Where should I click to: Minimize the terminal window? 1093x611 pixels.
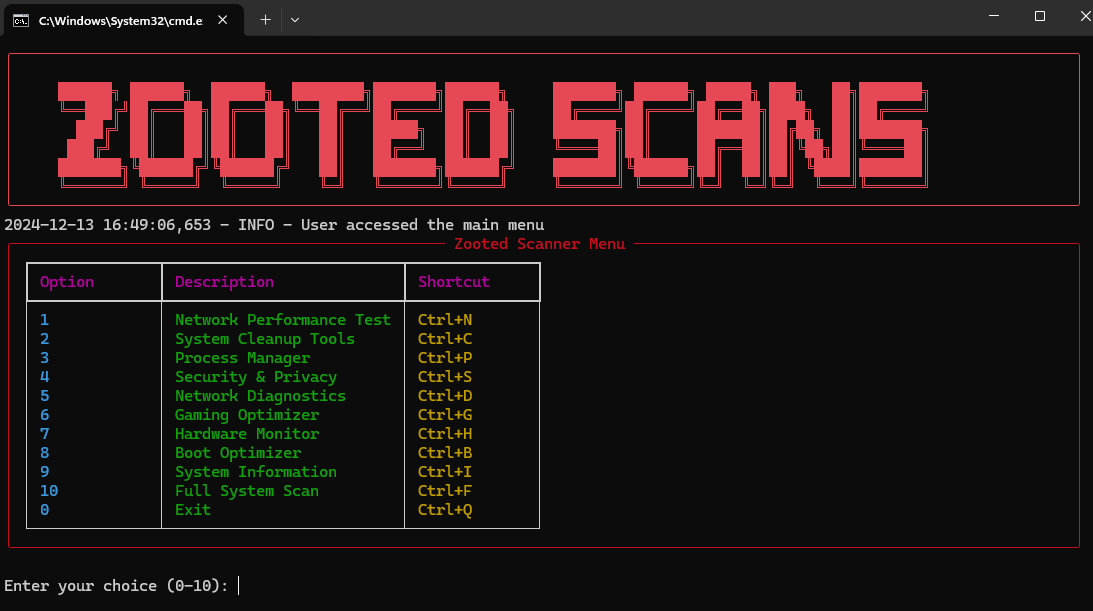[994, 17]
